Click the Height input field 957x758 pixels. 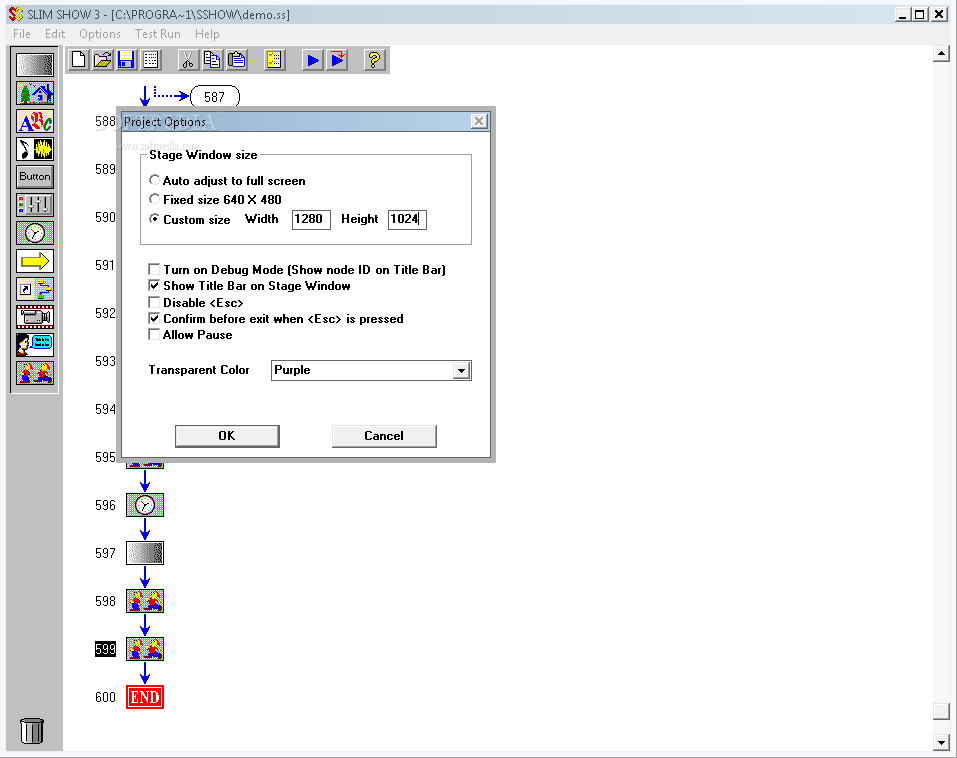[407, 219]
